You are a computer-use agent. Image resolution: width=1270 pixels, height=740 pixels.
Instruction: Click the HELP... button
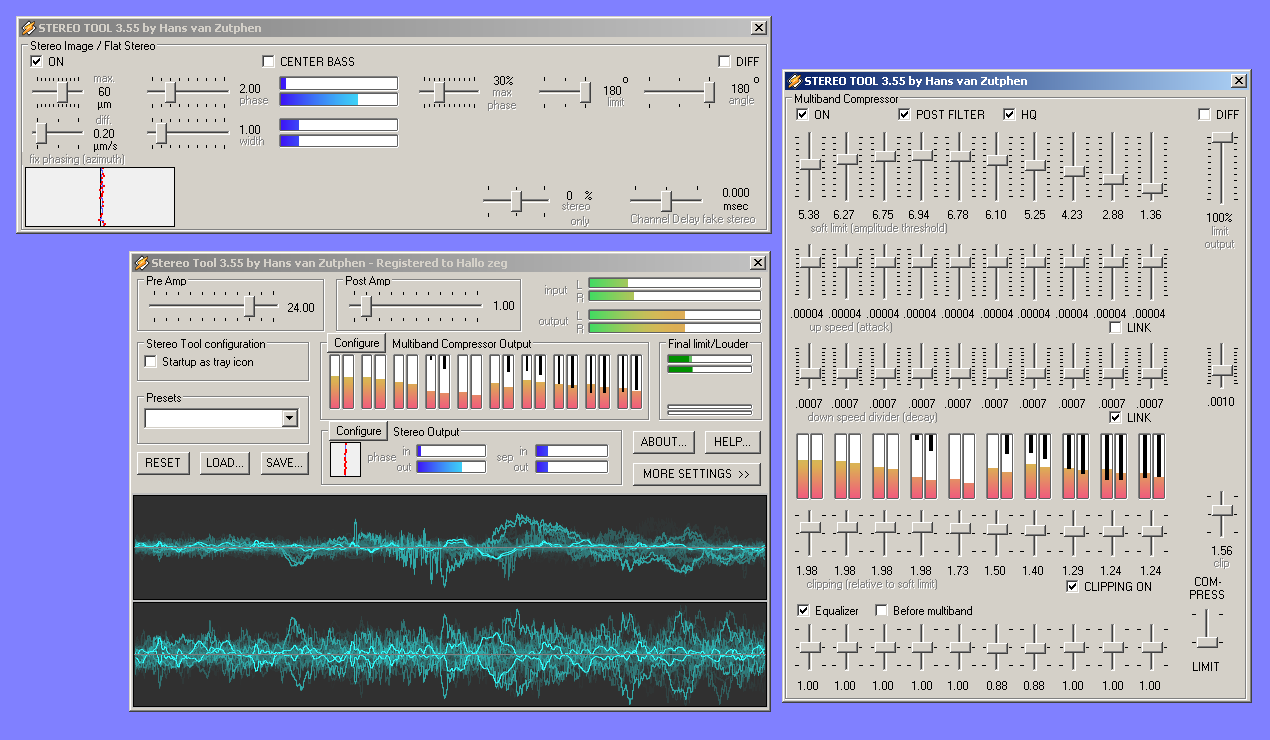[x=732, y=442]
